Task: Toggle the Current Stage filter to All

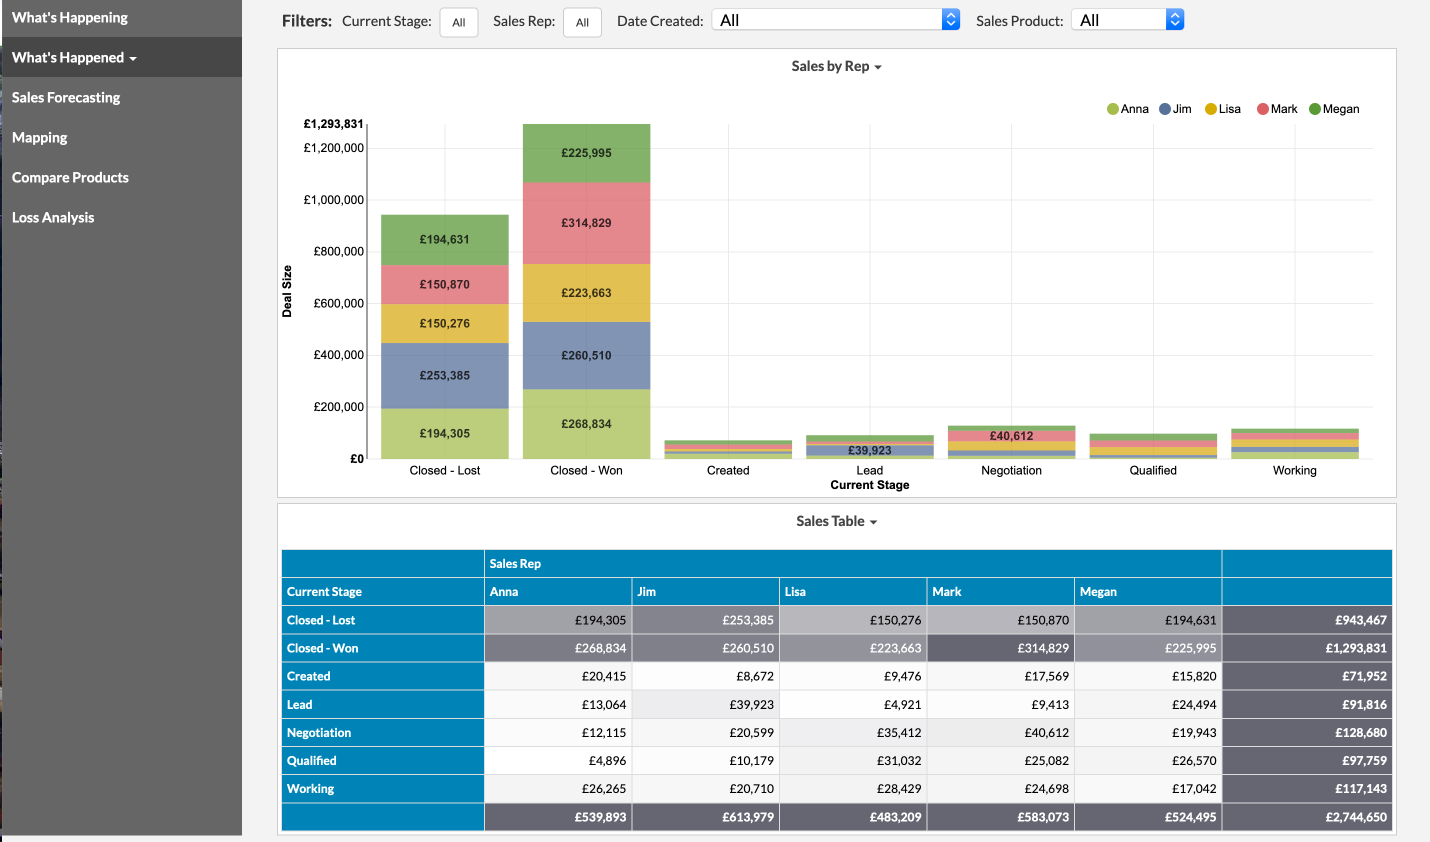Action: [459, 21]
